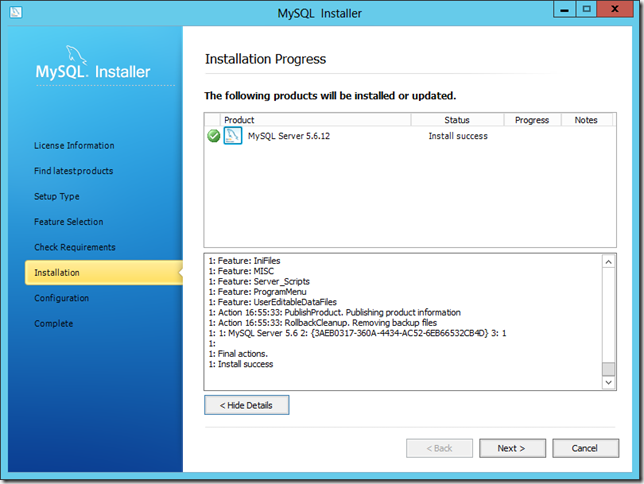Click the green success checkmark icon
Image resolution: width=644 pixels, height=484 pixels.
pos(214,136)
